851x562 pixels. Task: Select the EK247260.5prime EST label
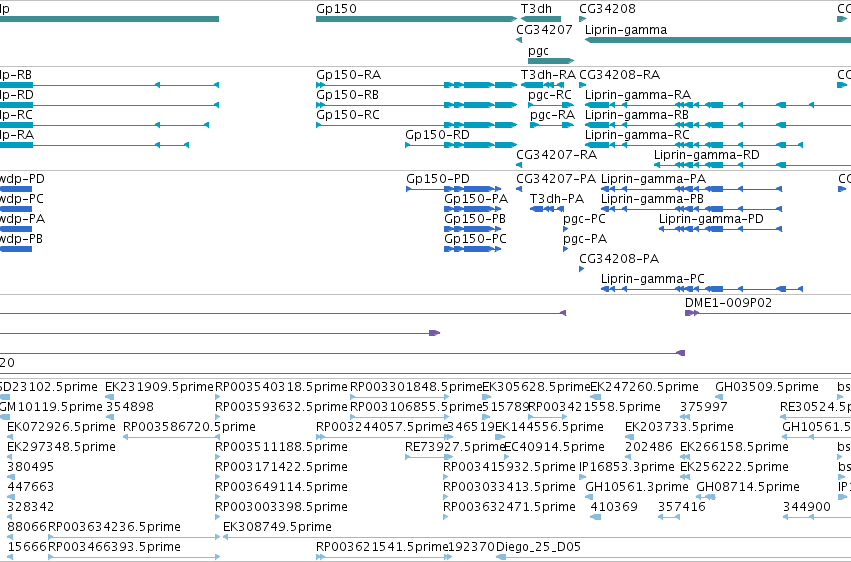644,387
